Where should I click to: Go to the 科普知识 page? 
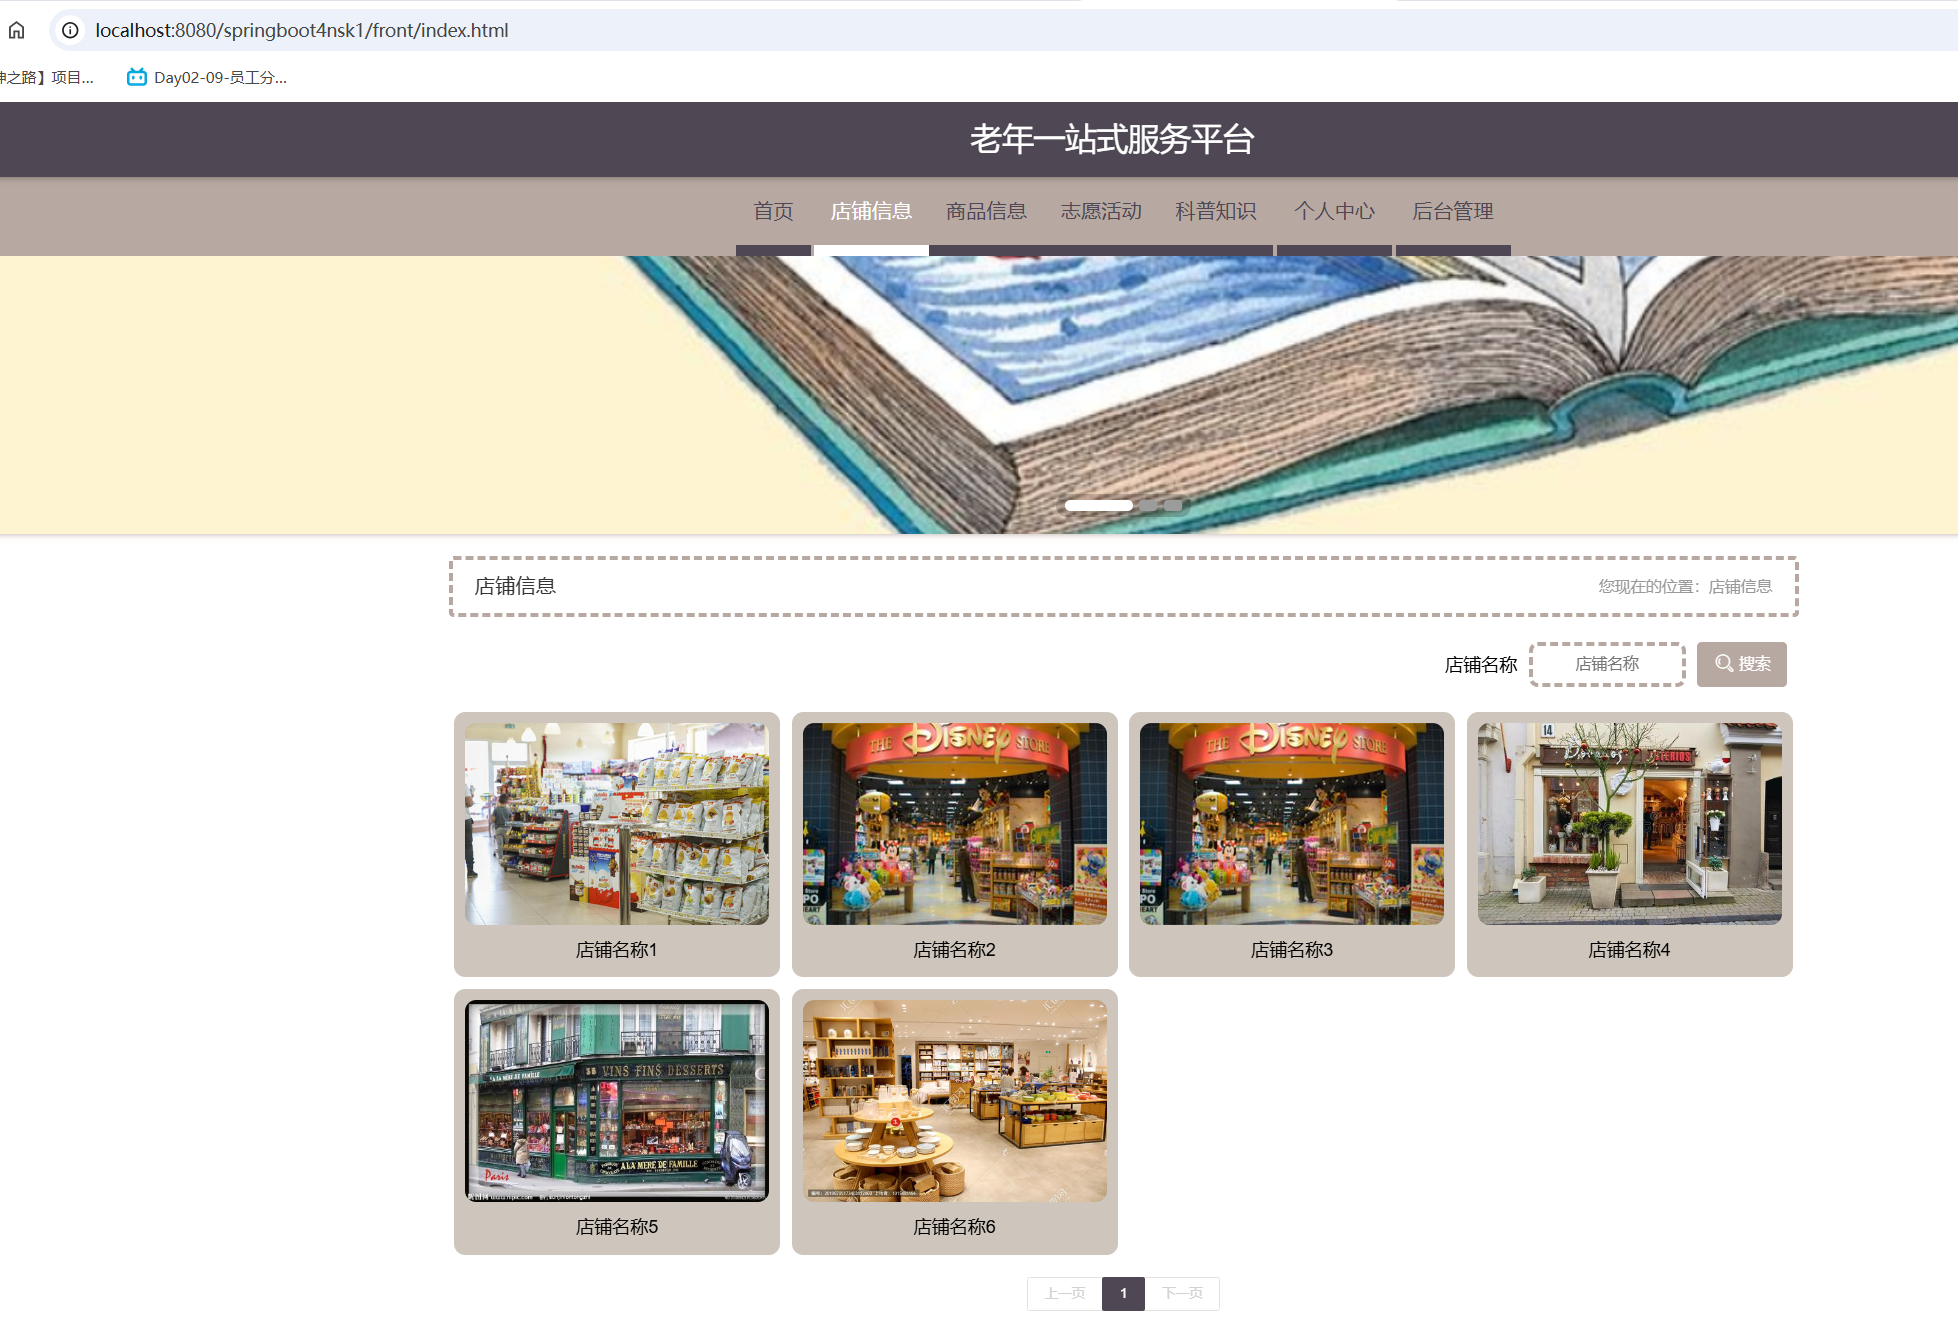coord(1215,211)
